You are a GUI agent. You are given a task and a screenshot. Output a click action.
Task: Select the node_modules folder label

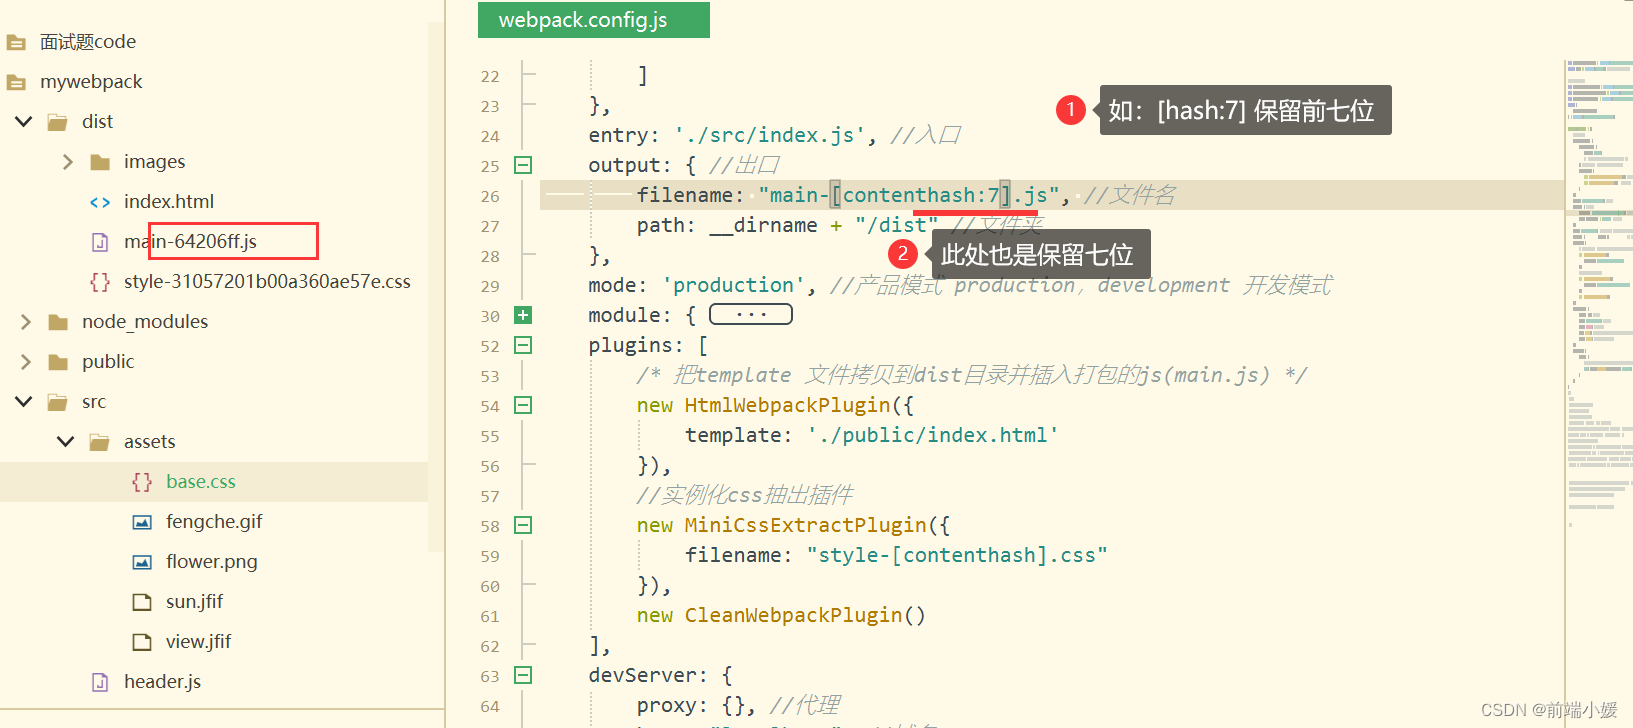pos(145,321)
